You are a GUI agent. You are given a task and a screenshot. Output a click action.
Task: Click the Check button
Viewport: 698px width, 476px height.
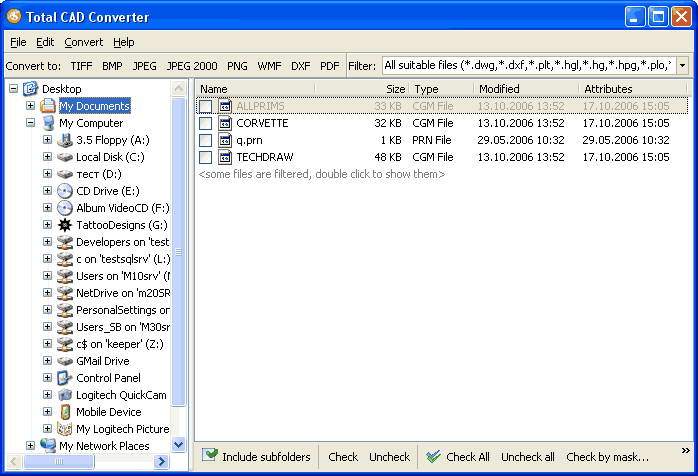[343, 457]
